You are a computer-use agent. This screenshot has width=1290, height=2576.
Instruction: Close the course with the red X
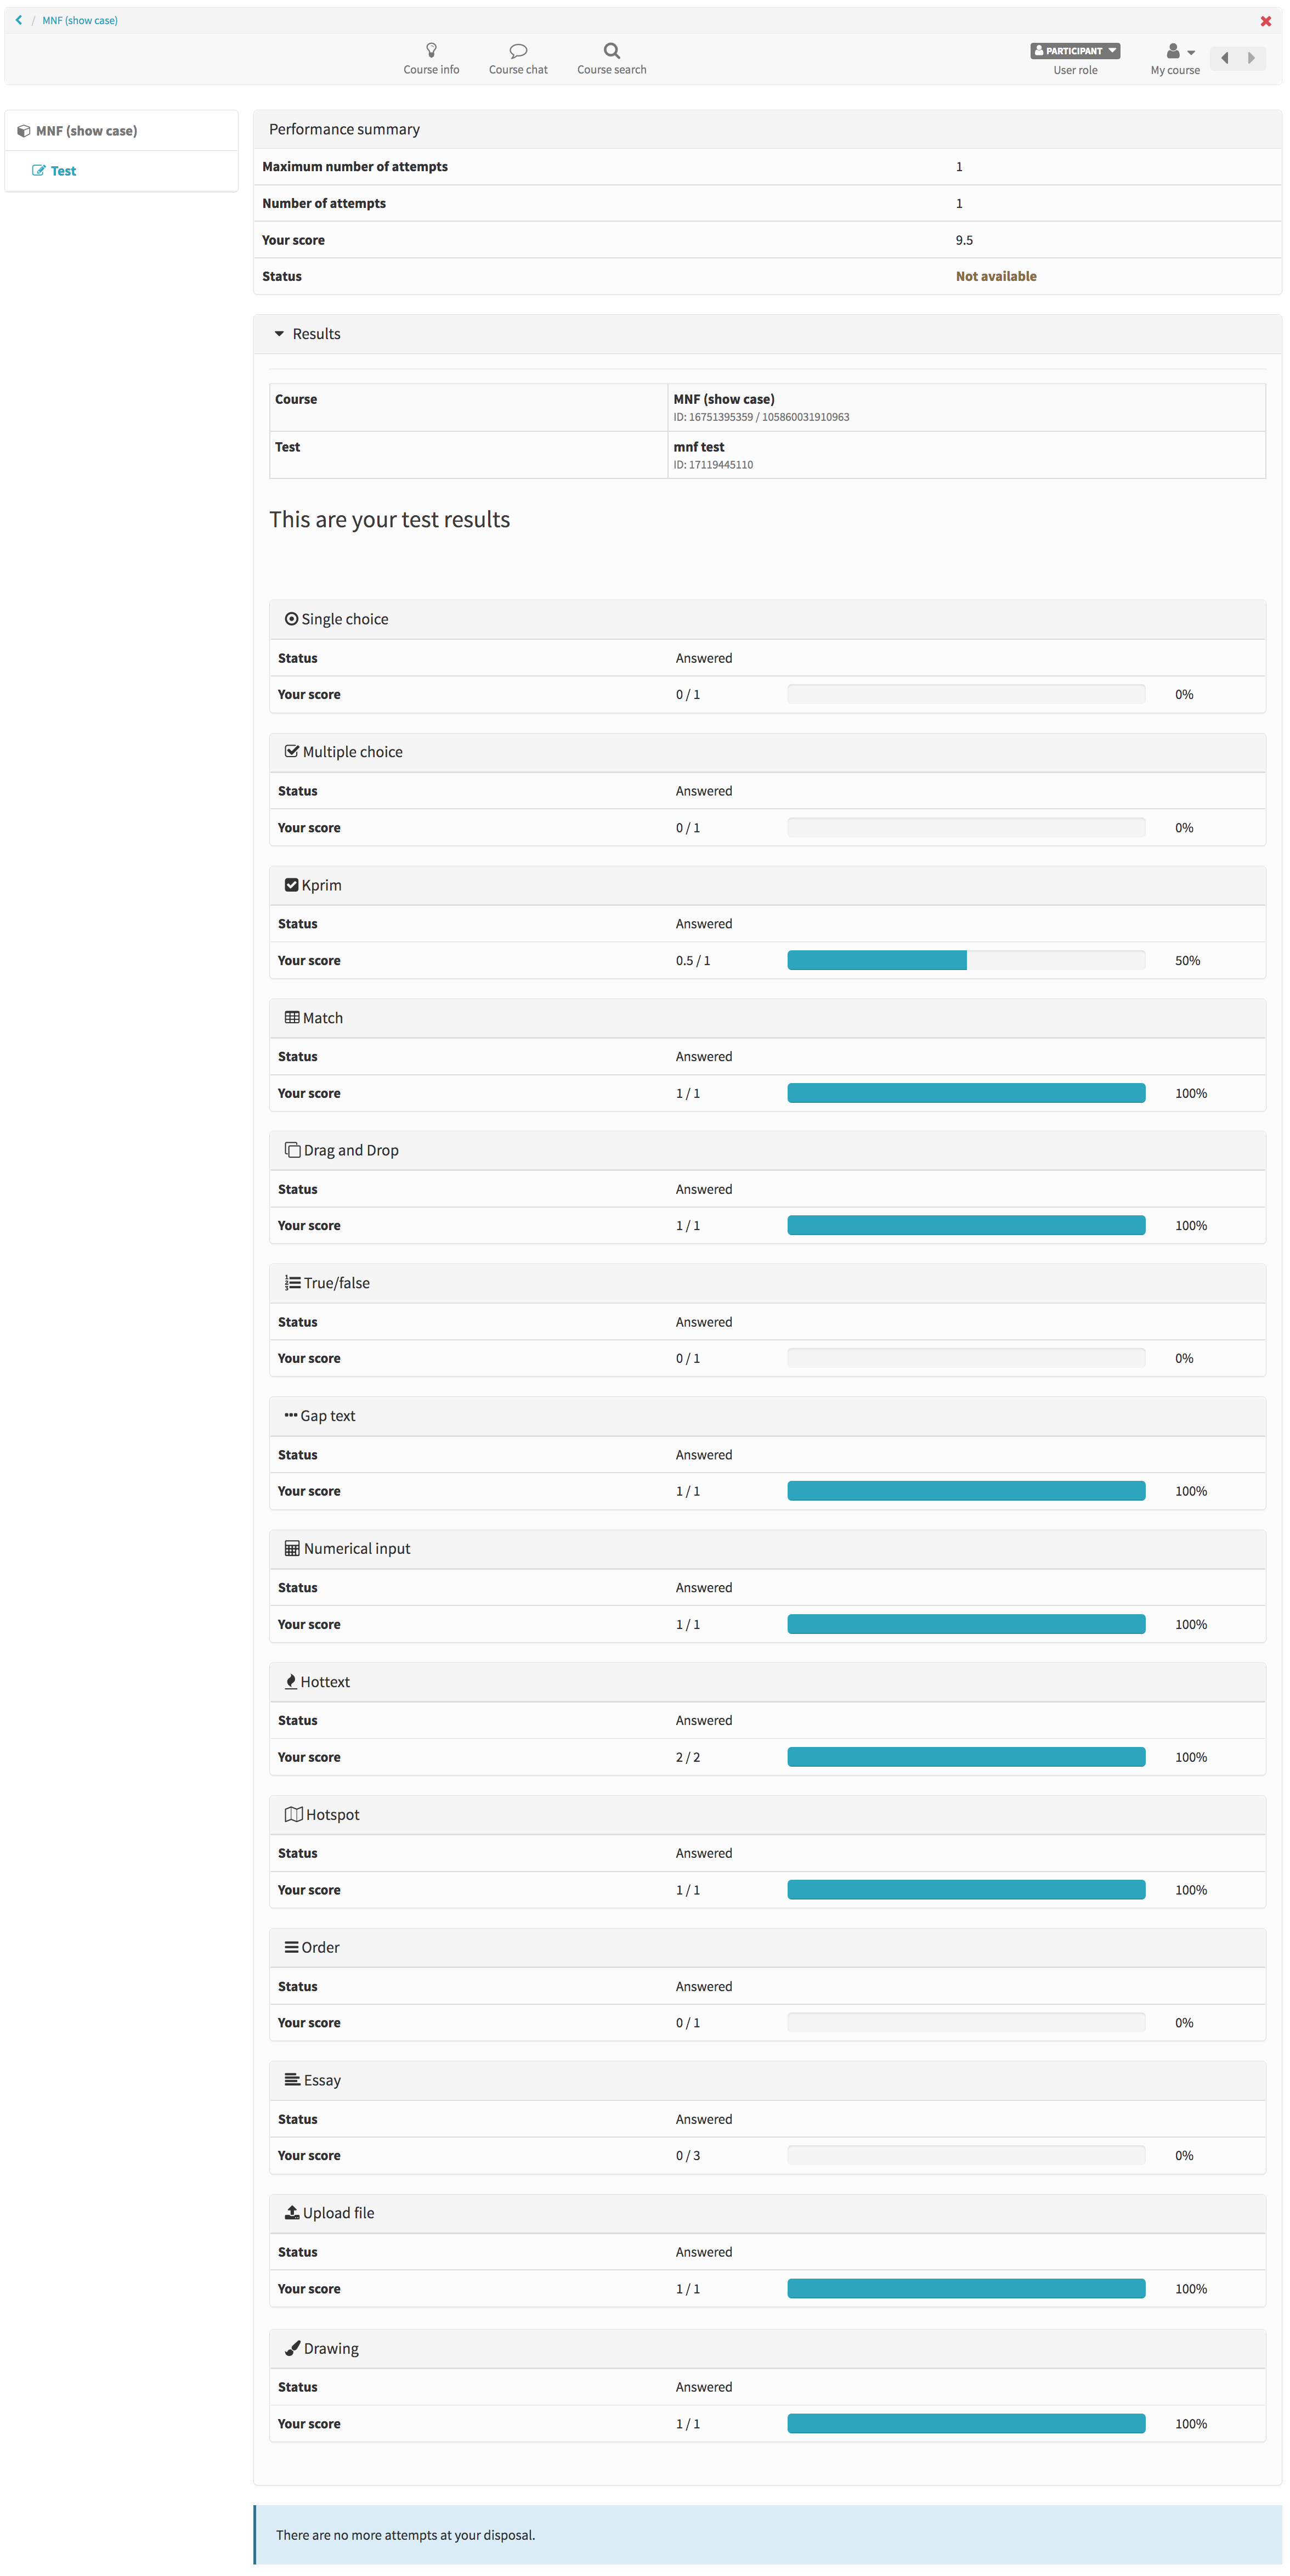1265,21
